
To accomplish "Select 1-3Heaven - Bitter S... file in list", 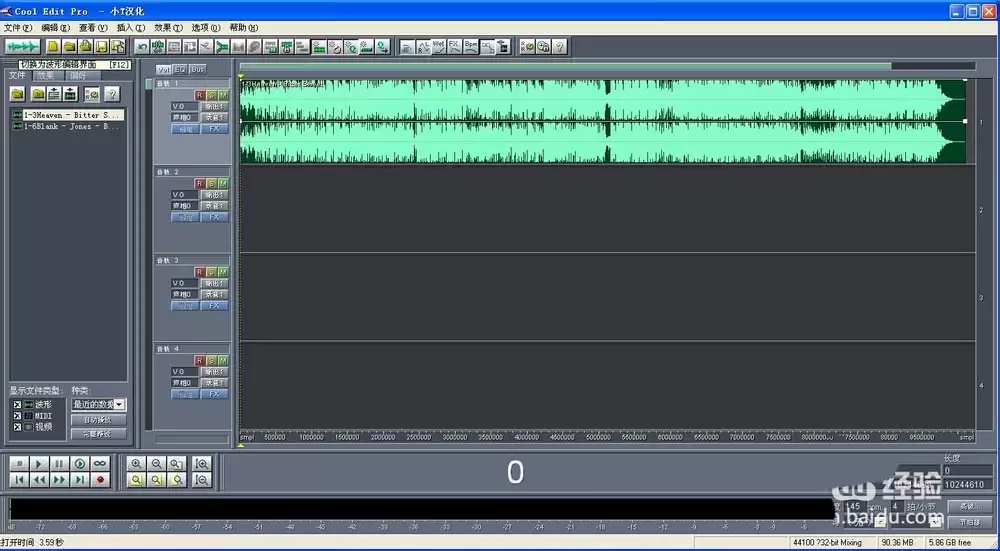I will tap(69, 115).
